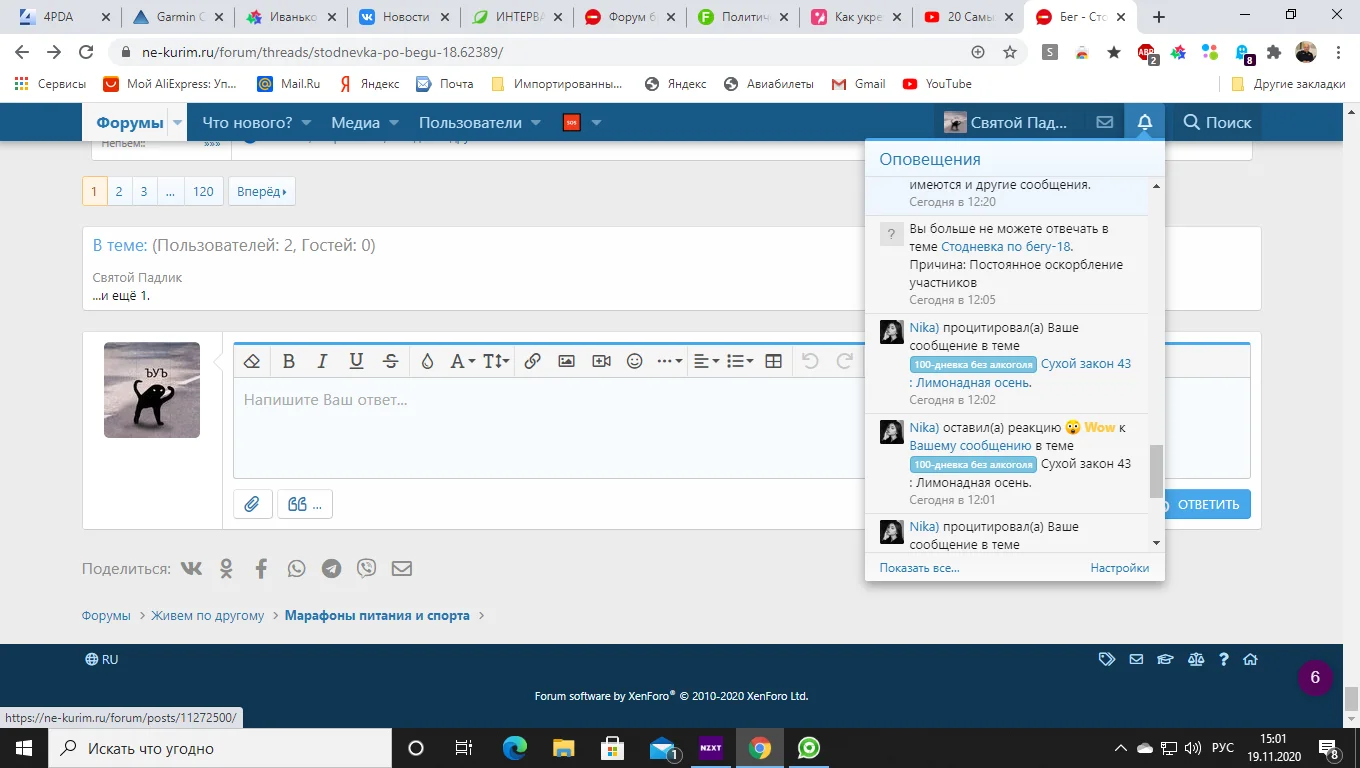
Task: Share the thread via the Telegram icon
Action: (331, 568)
